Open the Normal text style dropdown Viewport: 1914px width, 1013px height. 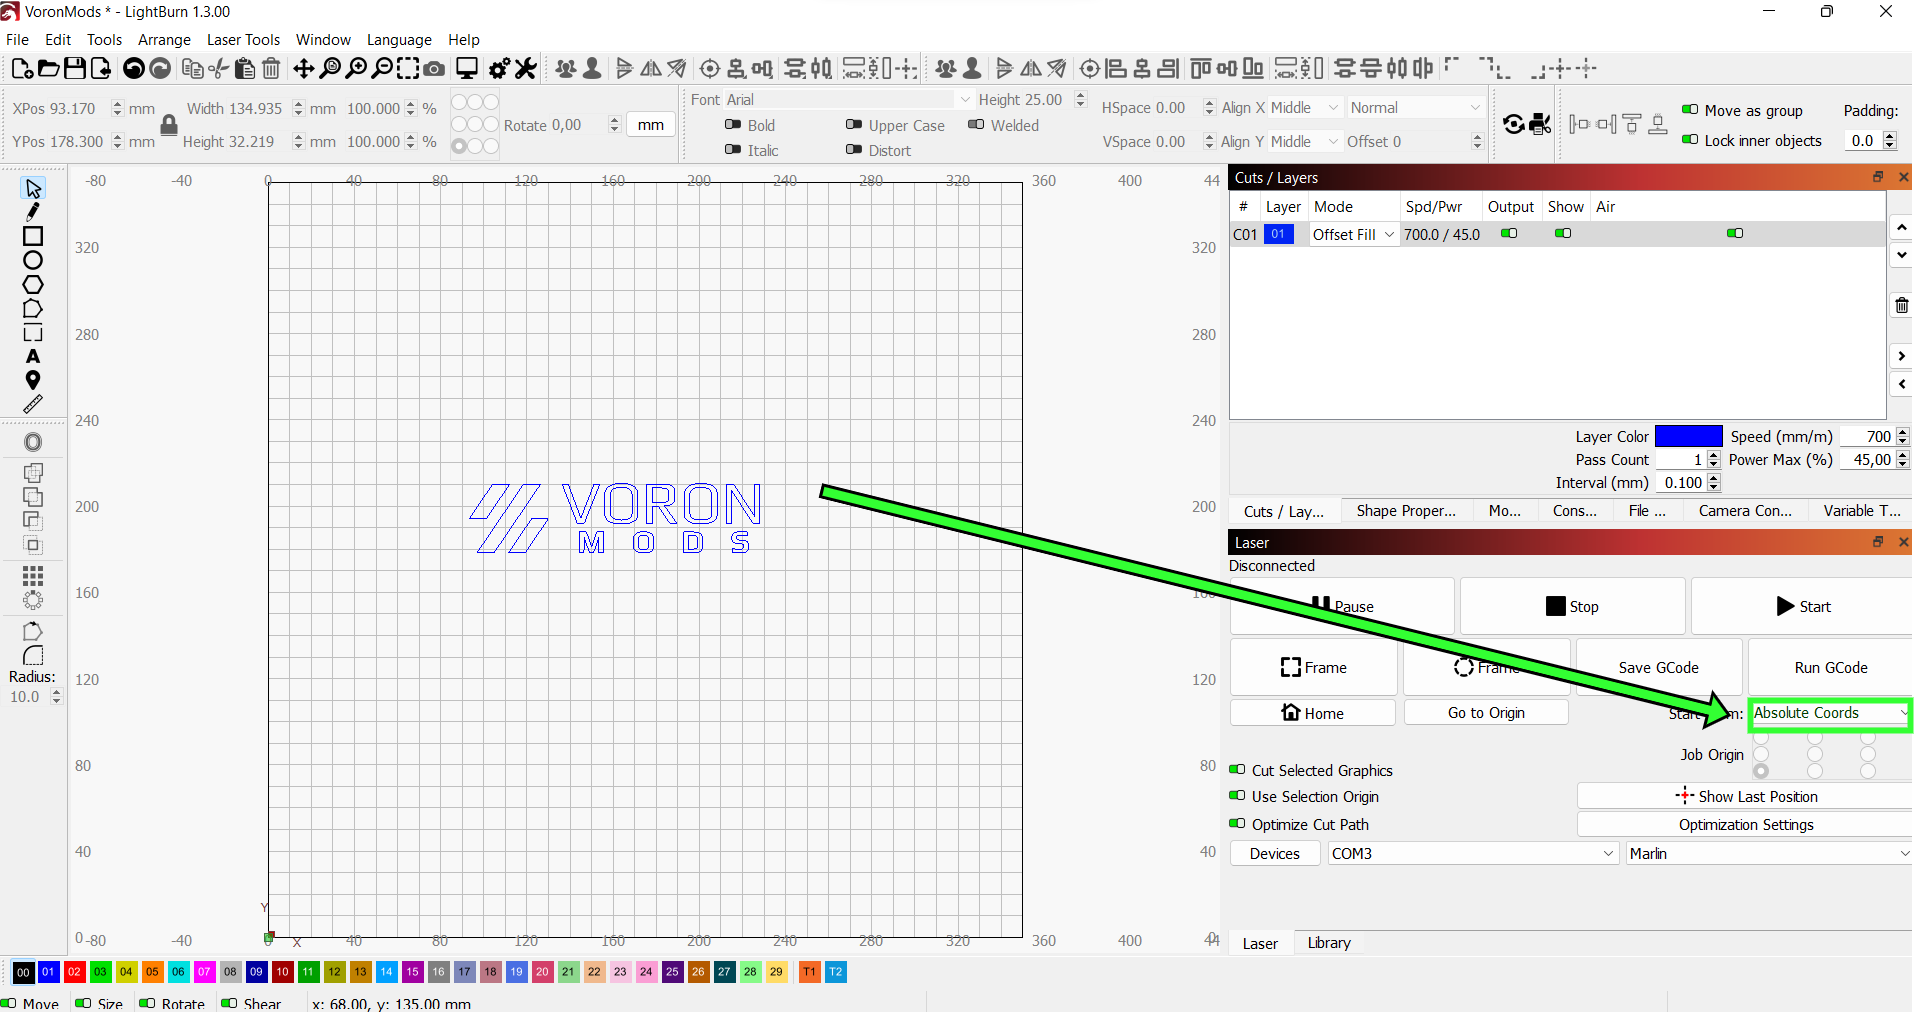1415,107
